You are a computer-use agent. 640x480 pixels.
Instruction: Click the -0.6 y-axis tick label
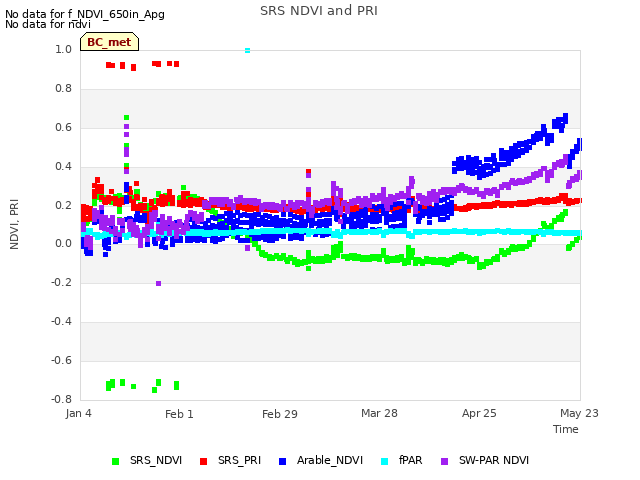point(61,360)
